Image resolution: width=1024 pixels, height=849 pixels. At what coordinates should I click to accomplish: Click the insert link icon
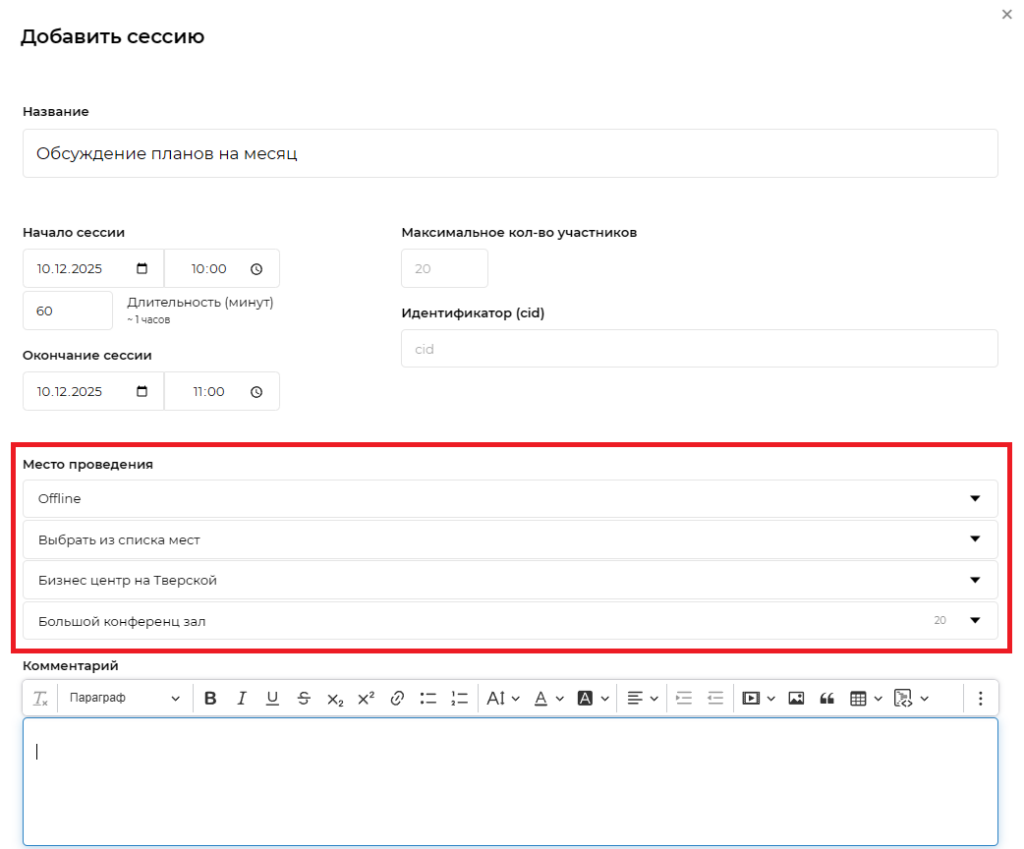click(397, 699)
